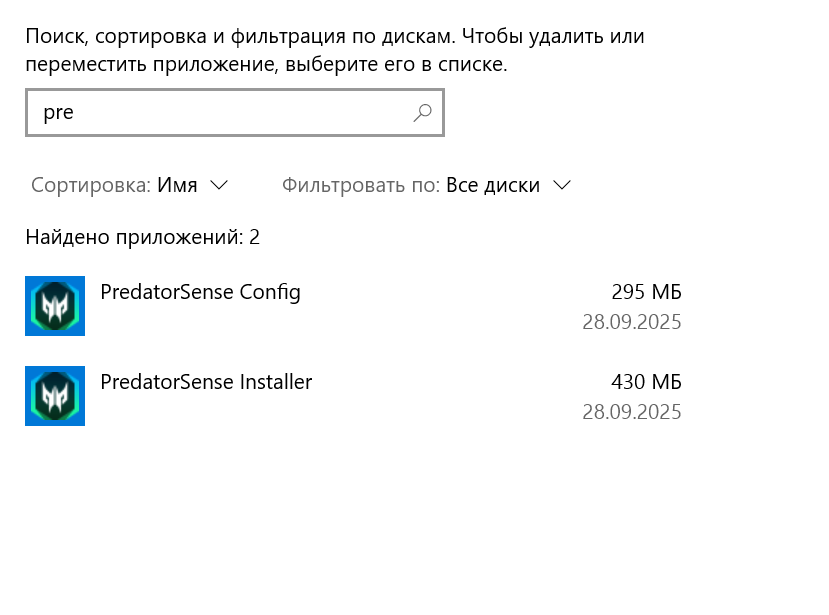Select the PredatorSense Installer entry name

pyautogui.click(x=206, y=382)
